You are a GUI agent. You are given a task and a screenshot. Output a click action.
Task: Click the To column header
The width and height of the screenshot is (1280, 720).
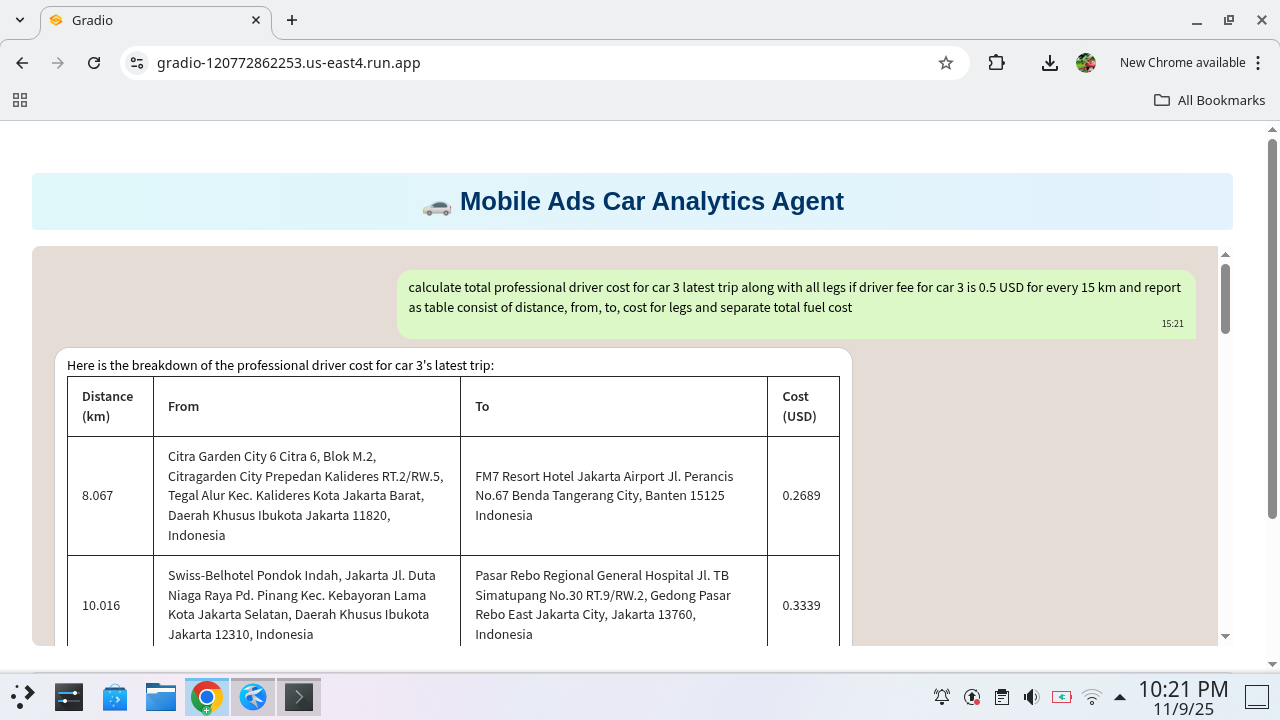click(614, 406)
